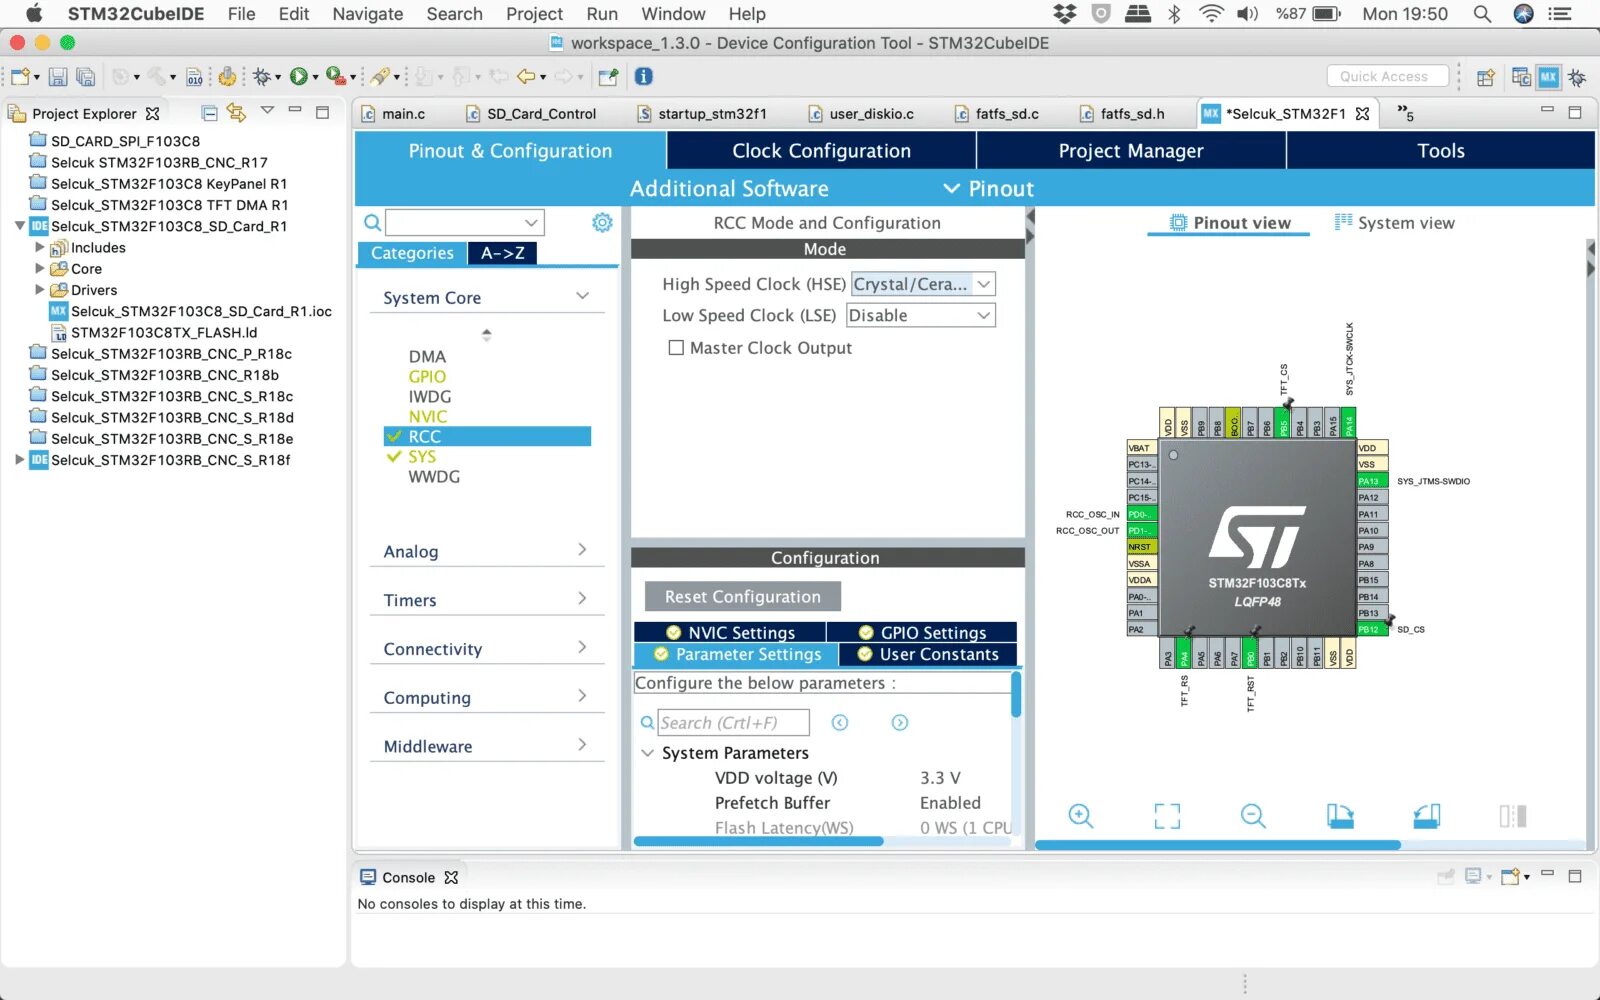Show the A->Z peripheral list
This screenshot has height=1000, width=1600.
[x=502, y=253]
